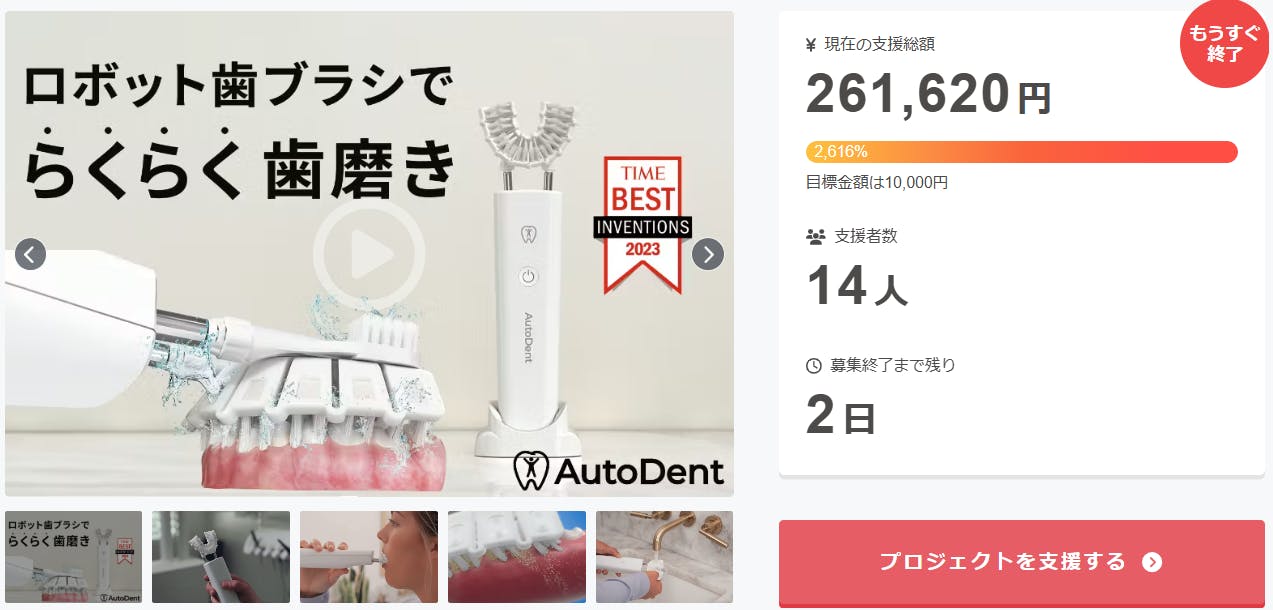The width and height of the screenshot is (1273, 610).
Task: Click the TIME Best Inventions 2023 badge
Action: click(x=643, y=225)
